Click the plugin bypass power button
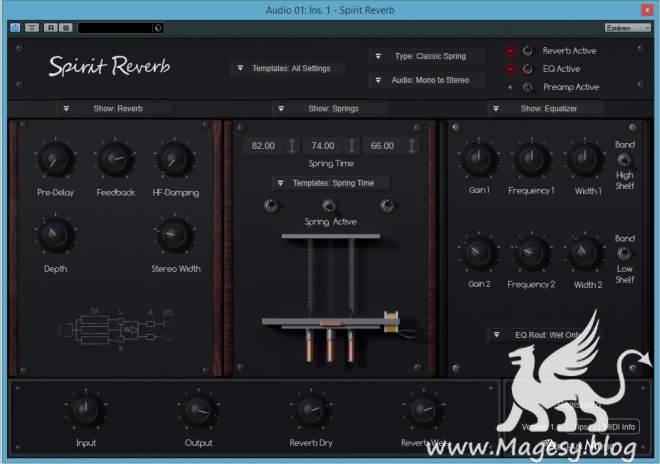 [x=15, y=28]
